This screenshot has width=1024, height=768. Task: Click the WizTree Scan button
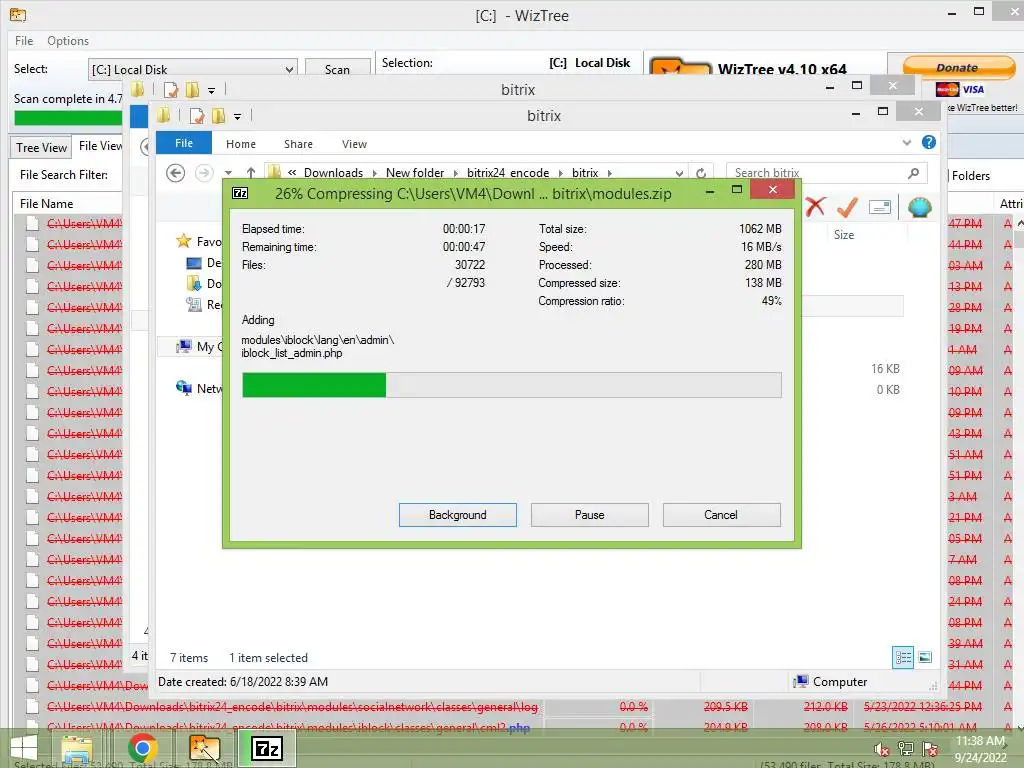(338, 69)
